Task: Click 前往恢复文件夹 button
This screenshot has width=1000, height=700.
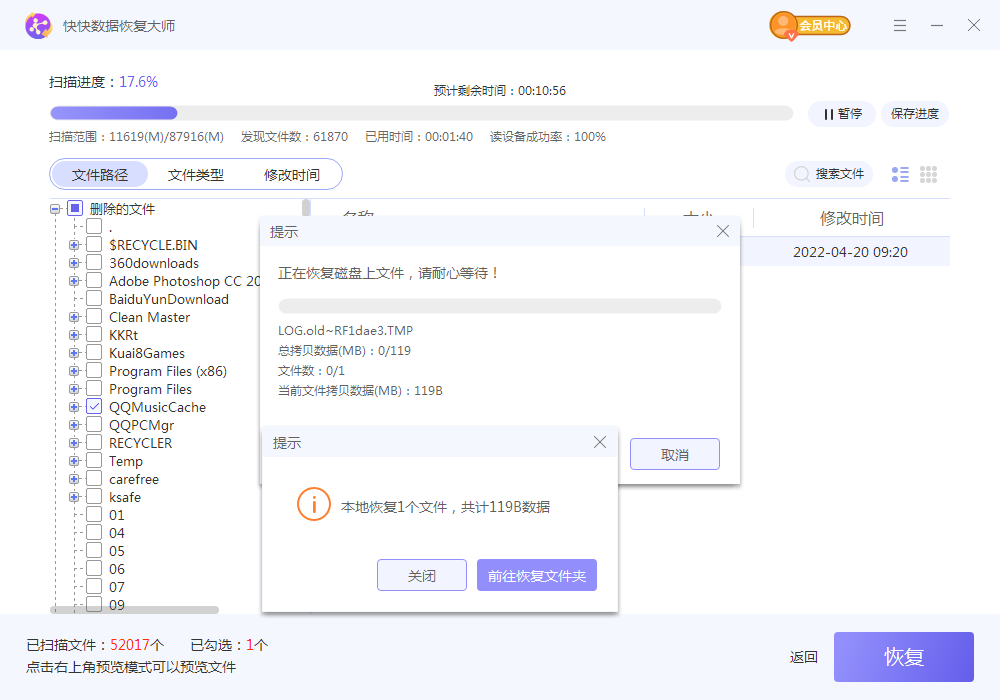Action: (x=537, y=576)
